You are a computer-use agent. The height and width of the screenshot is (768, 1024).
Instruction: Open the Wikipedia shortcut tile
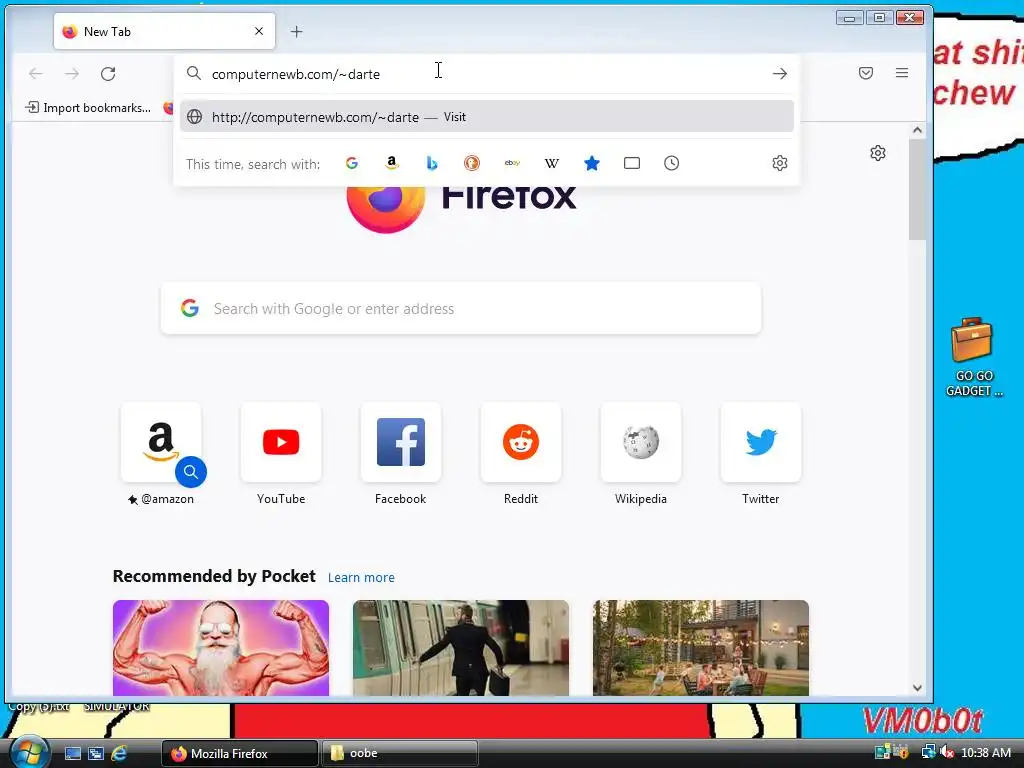tap(641, 442)
